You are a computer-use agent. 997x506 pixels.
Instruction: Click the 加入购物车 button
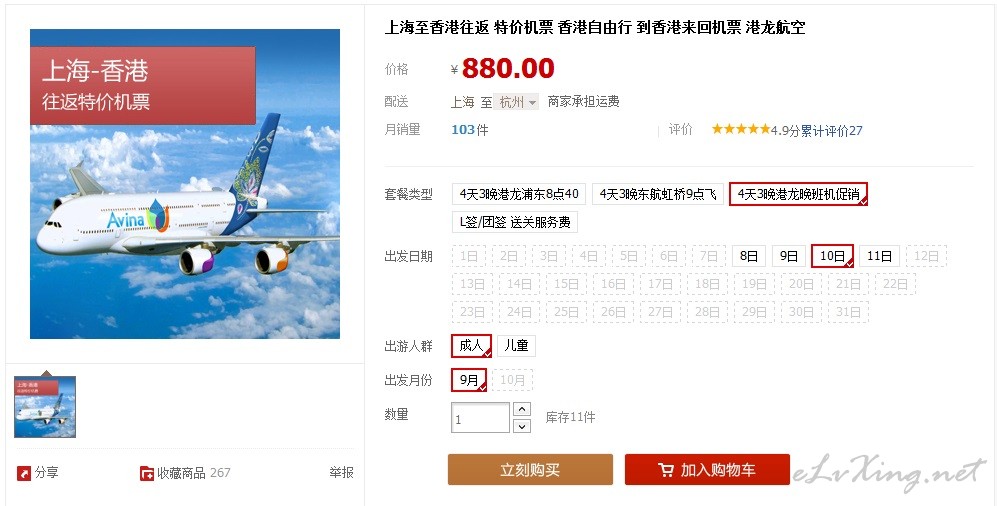tap(707, 470)
